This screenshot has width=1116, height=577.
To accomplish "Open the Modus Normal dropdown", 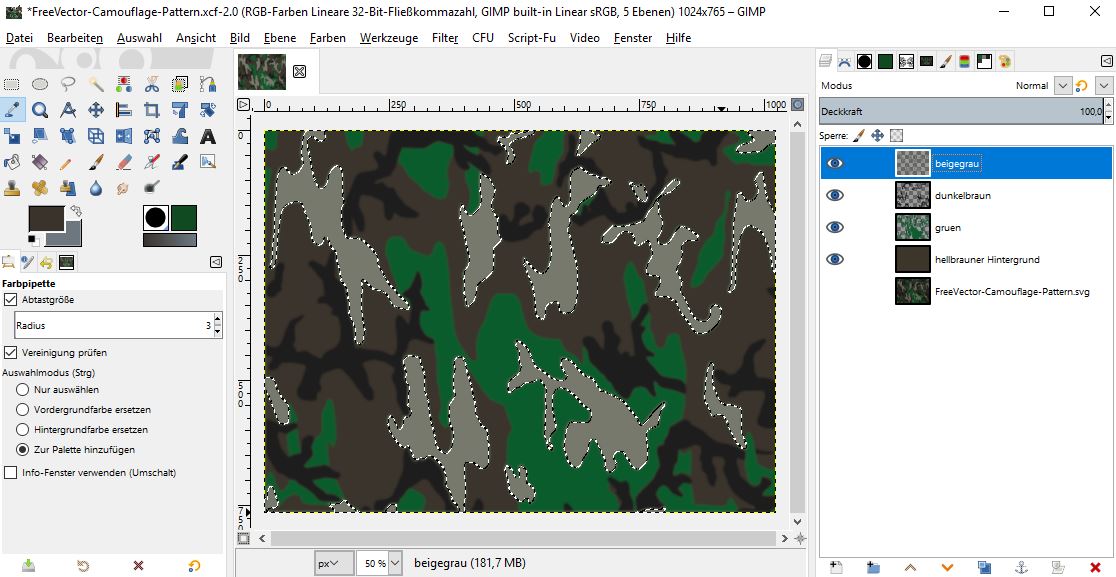I will pyautogui.click(x=1062, y=86).
